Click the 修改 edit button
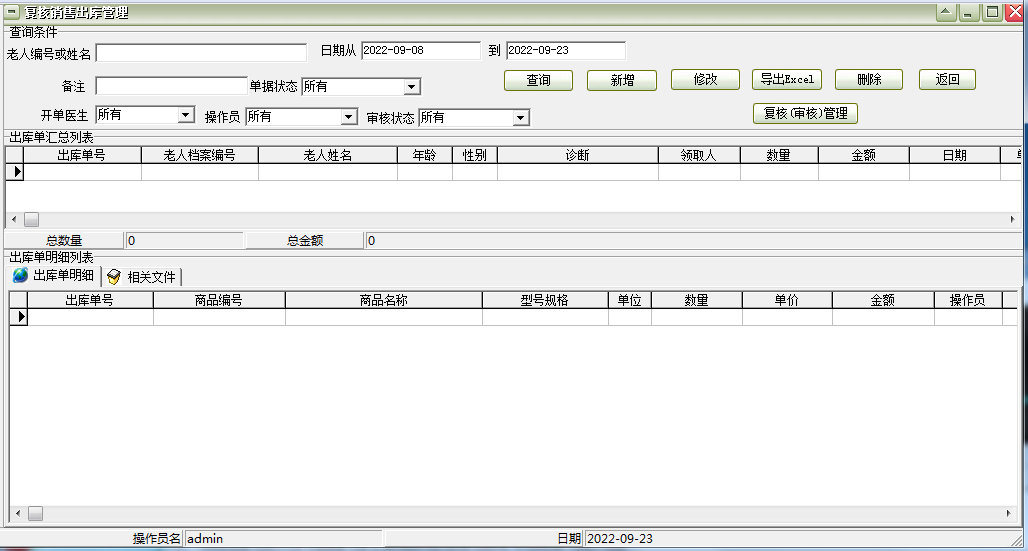The width and height of the screenshot is (1028, 551). (705, 80)
